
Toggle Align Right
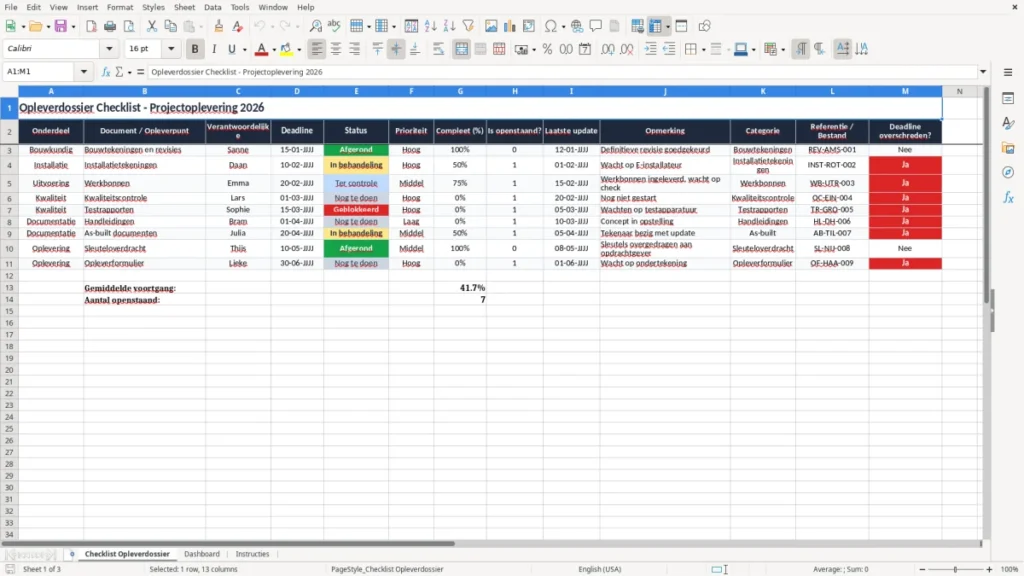coord(355,49)
